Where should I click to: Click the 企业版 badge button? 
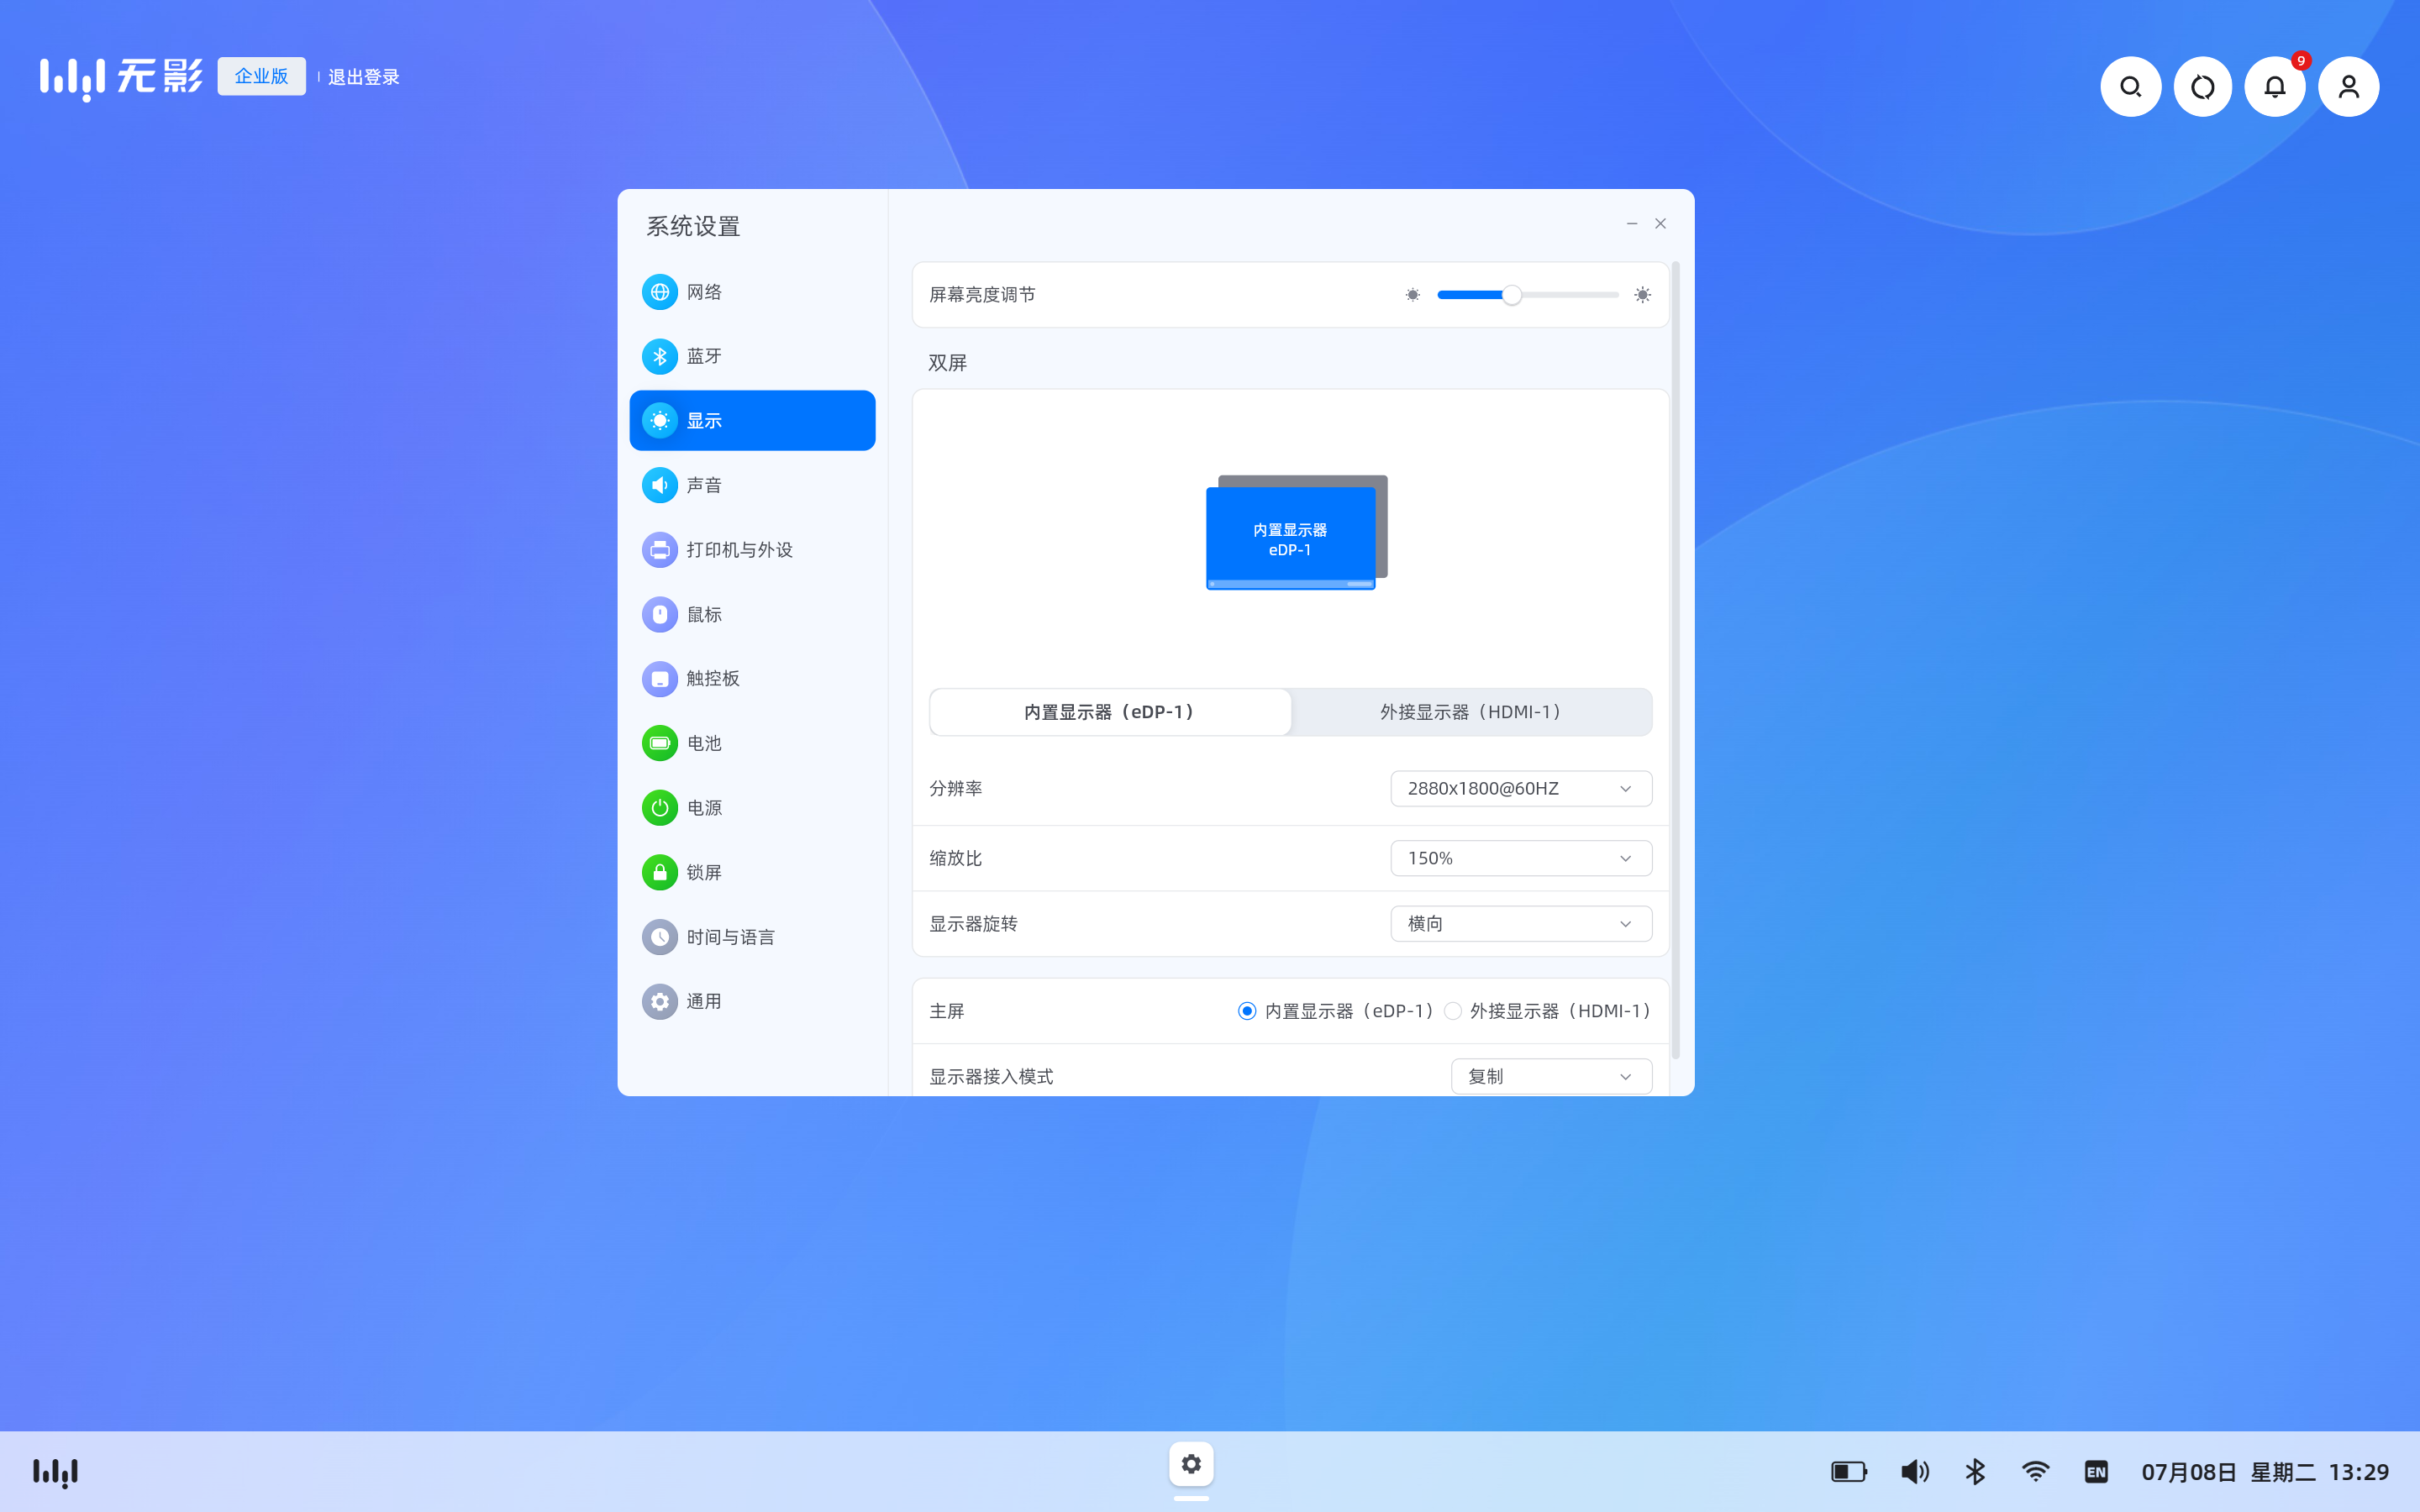click(261, 76)
